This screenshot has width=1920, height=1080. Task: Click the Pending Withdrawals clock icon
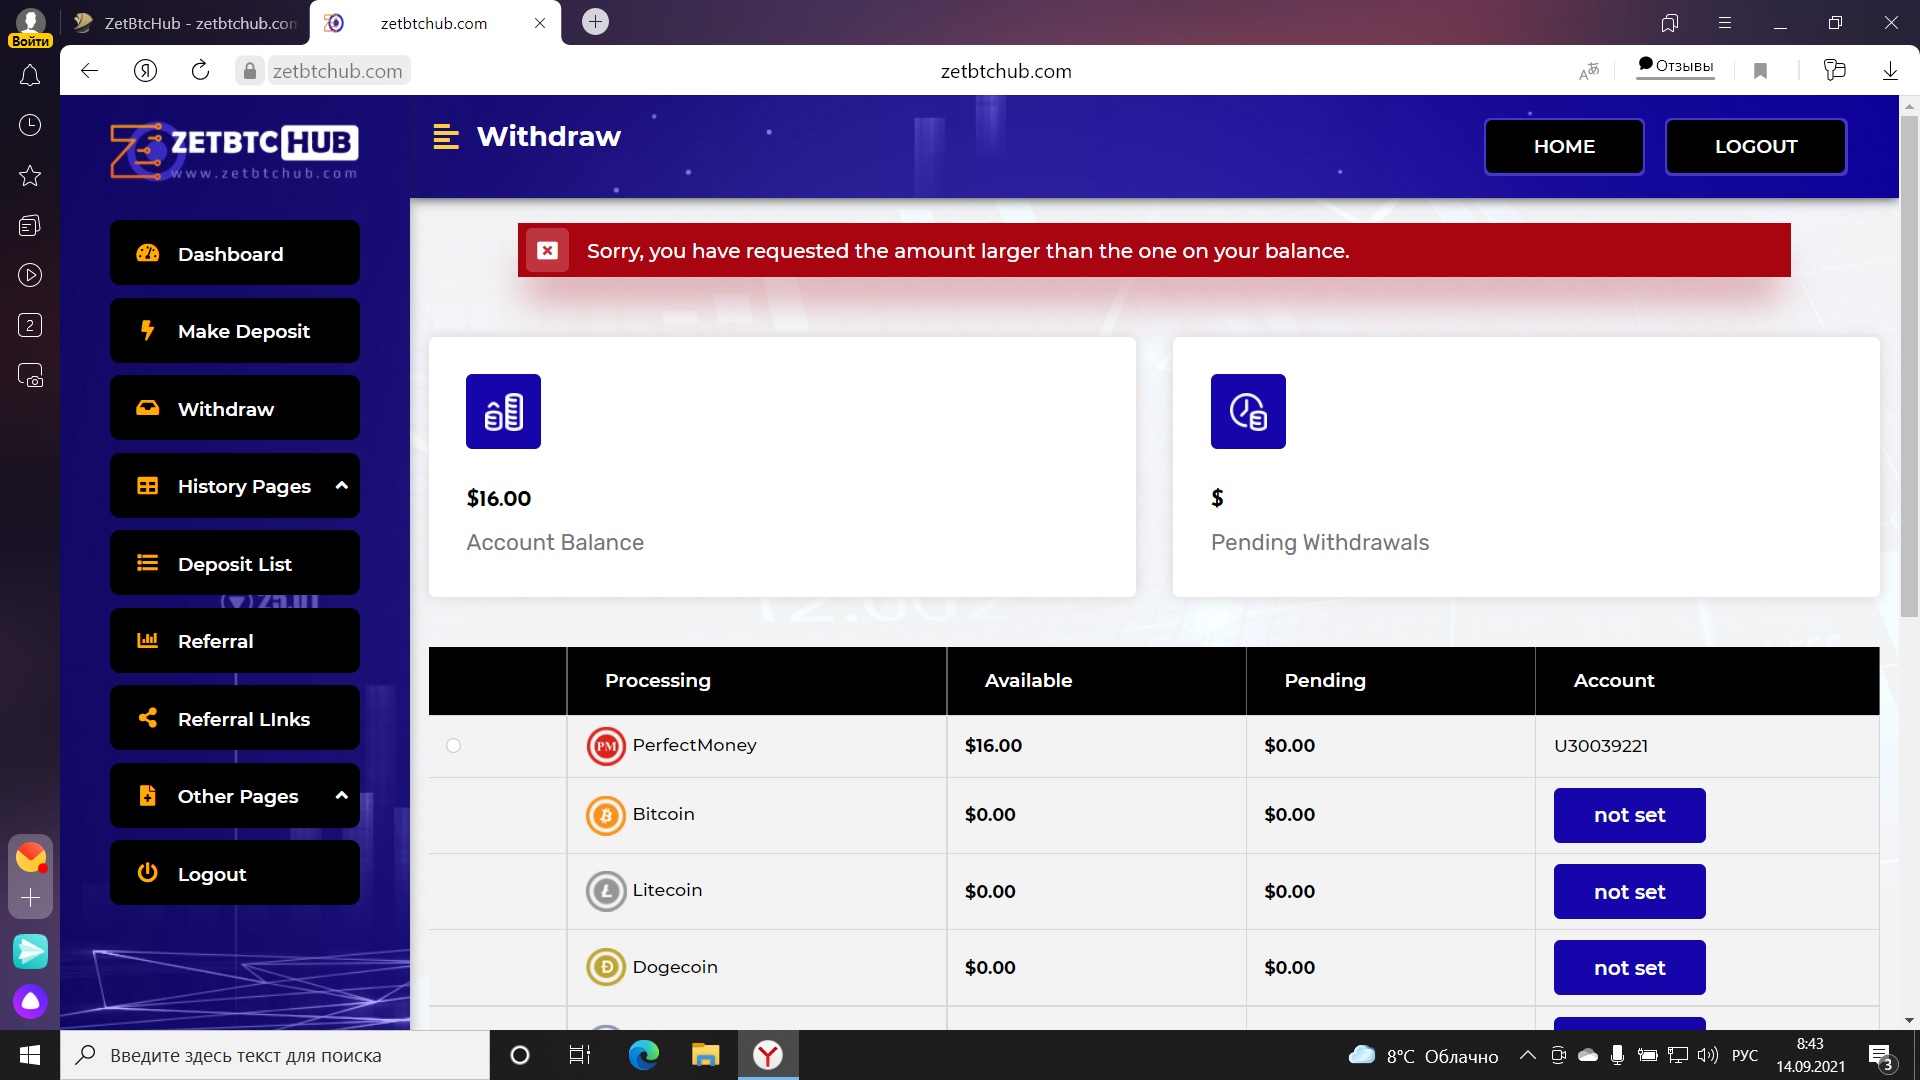[1247, 411]
